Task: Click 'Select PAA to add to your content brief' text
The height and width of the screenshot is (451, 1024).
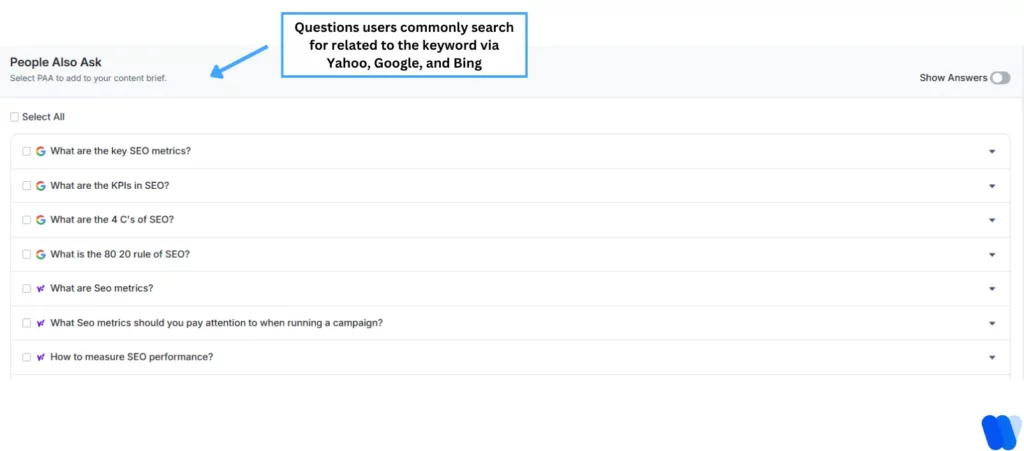Action: click(88, 78)
